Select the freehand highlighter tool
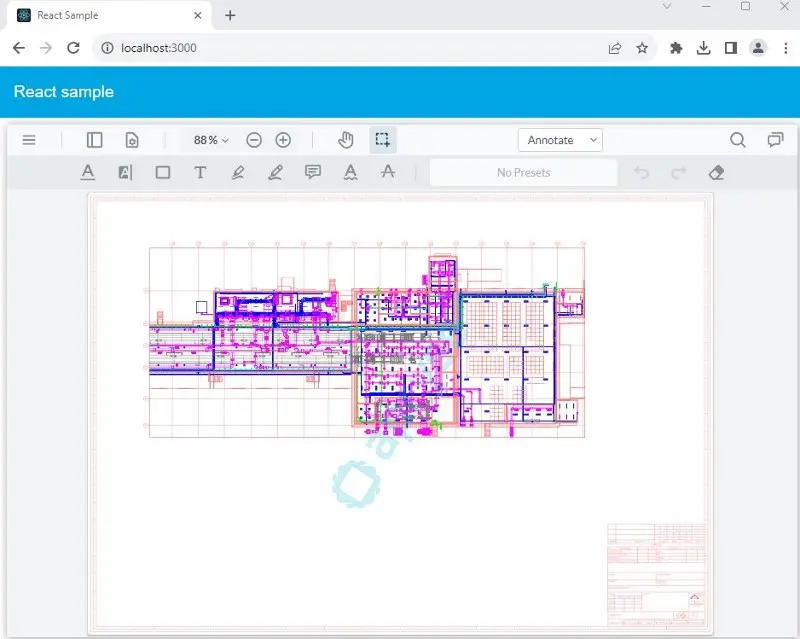This screenshot has width=800, height=639. point(238,173)
